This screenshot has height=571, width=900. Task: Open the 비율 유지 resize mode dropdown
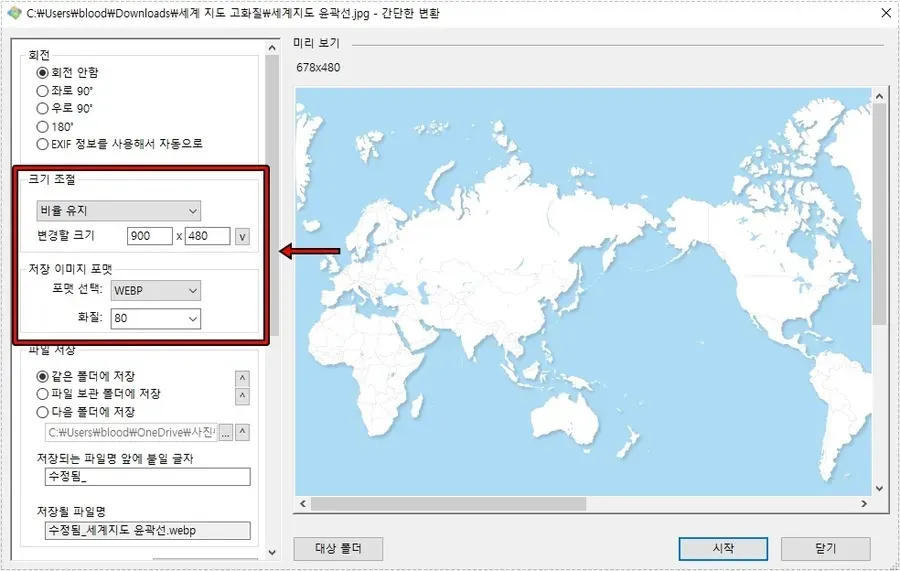click(118, 211)
